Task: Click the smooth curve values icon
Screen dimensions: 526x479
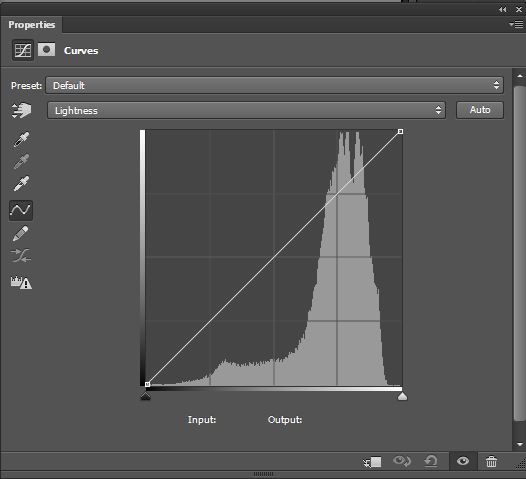Action: 21,256
